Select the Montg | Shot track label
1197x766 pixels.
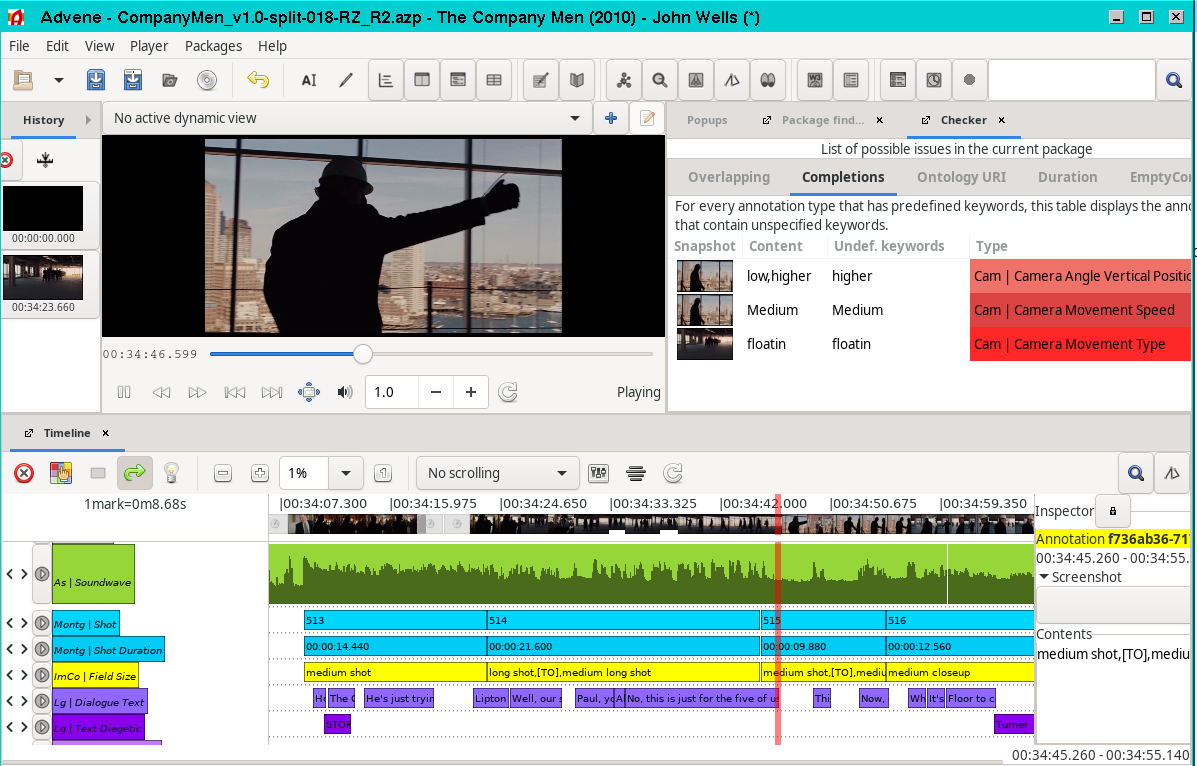[x=85, y=624]
